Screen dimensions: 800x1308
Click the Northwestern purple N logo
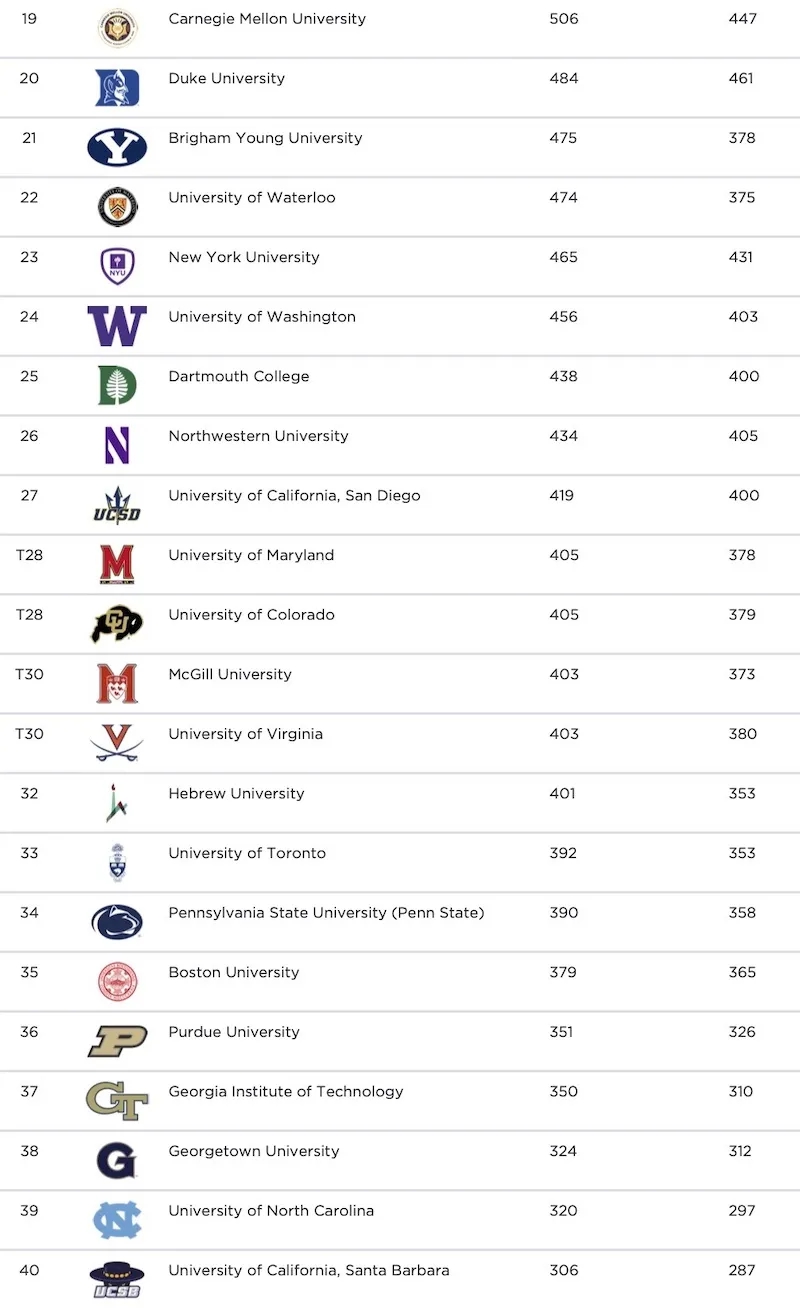117,445
